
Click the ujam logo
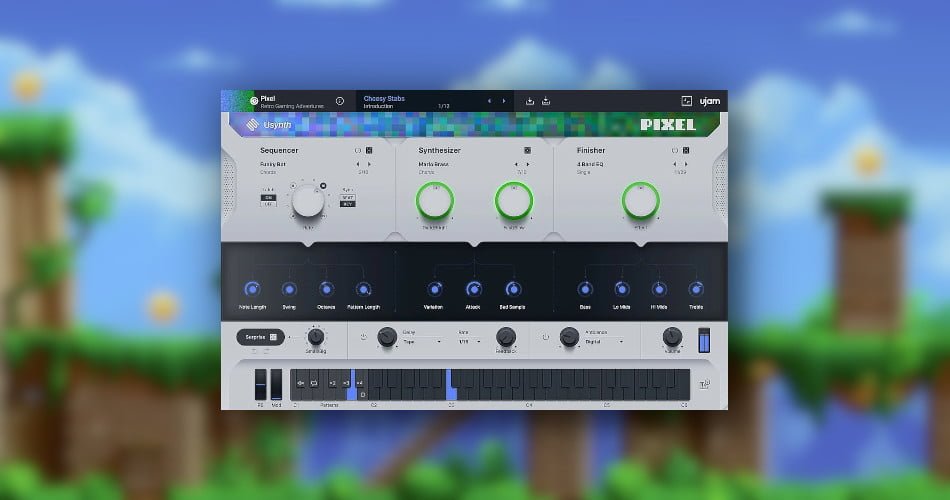[x=709, y=101]
